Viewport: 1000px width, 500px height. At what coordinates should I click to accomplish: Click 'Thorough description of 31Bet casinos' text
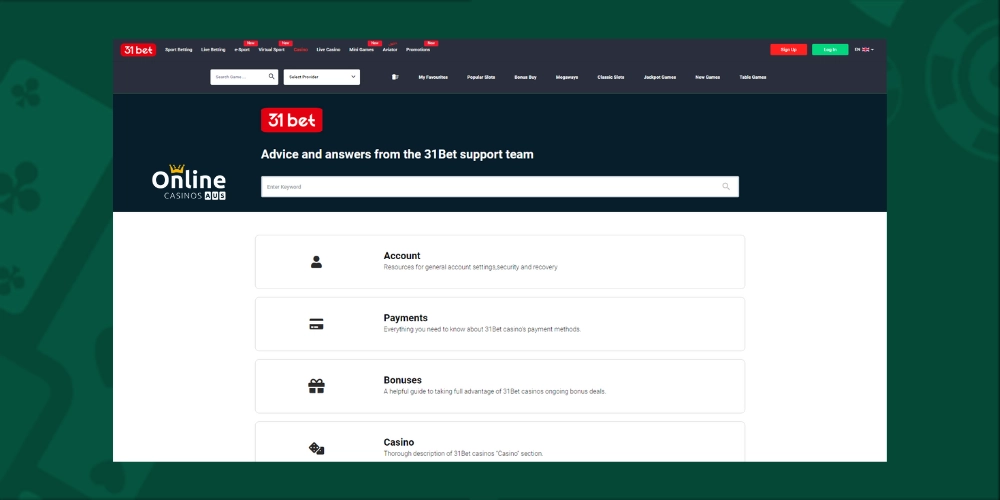pyautogui.click(x=463, y=454)
